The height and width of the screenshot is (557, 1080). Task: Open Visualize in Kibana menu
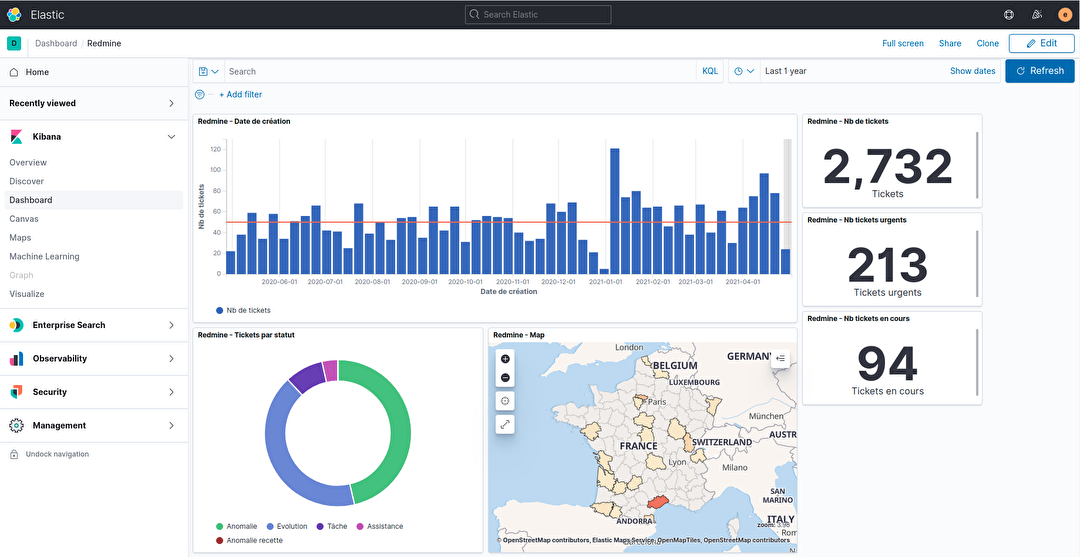point(27,293)
